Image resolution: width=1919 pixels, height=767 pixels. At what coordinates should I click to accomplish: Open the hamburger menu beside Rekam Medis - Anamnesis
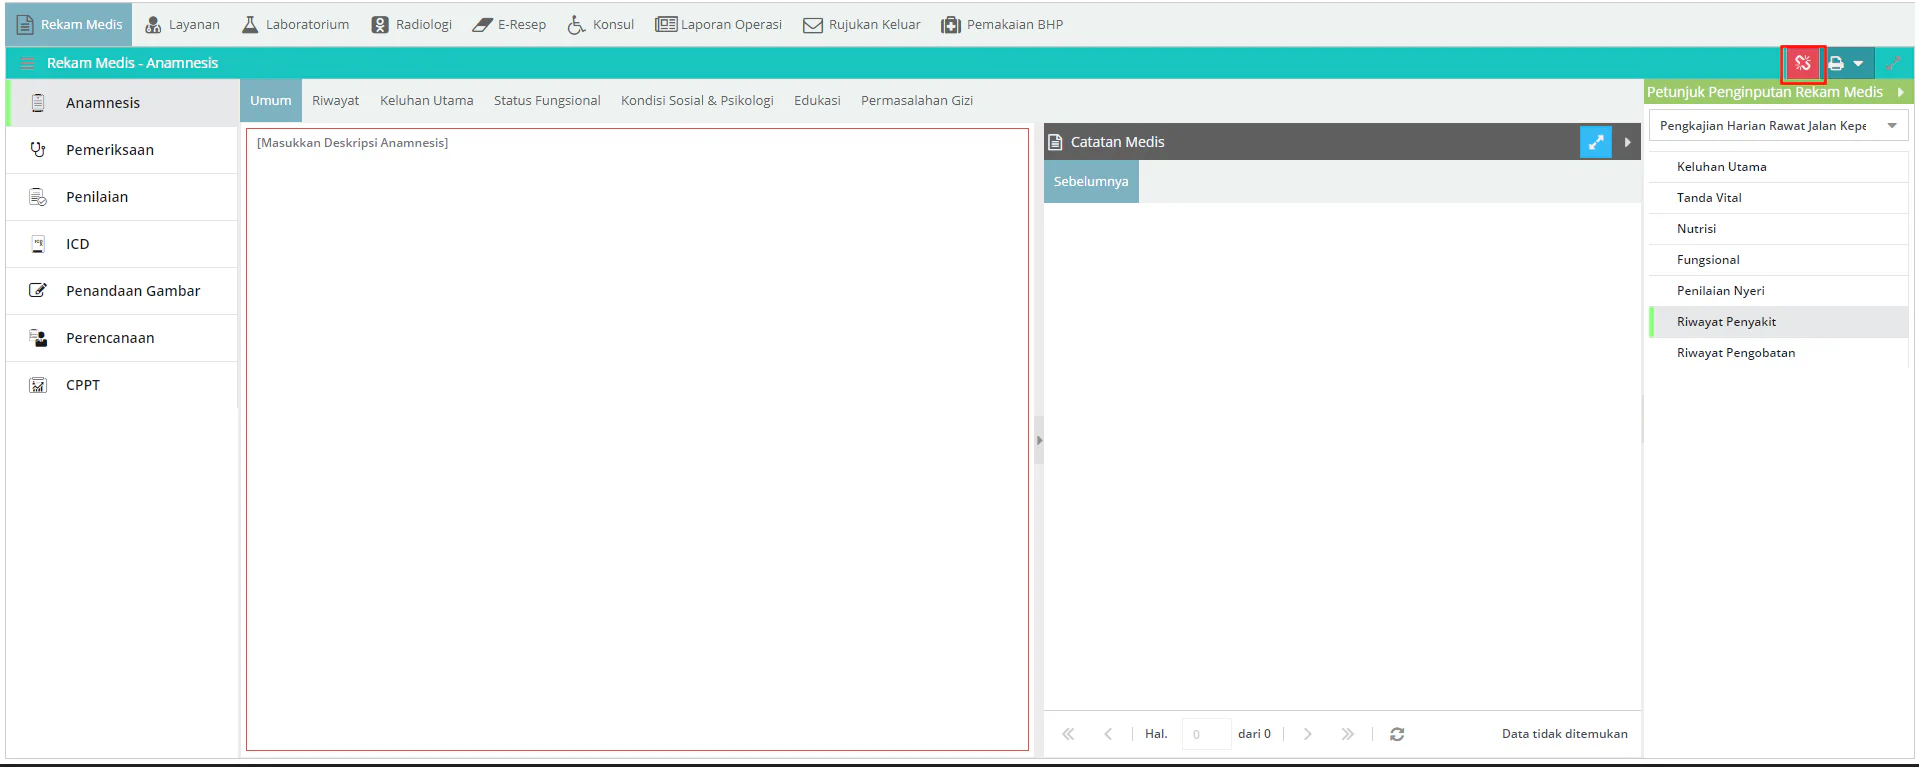coord(28,63)
